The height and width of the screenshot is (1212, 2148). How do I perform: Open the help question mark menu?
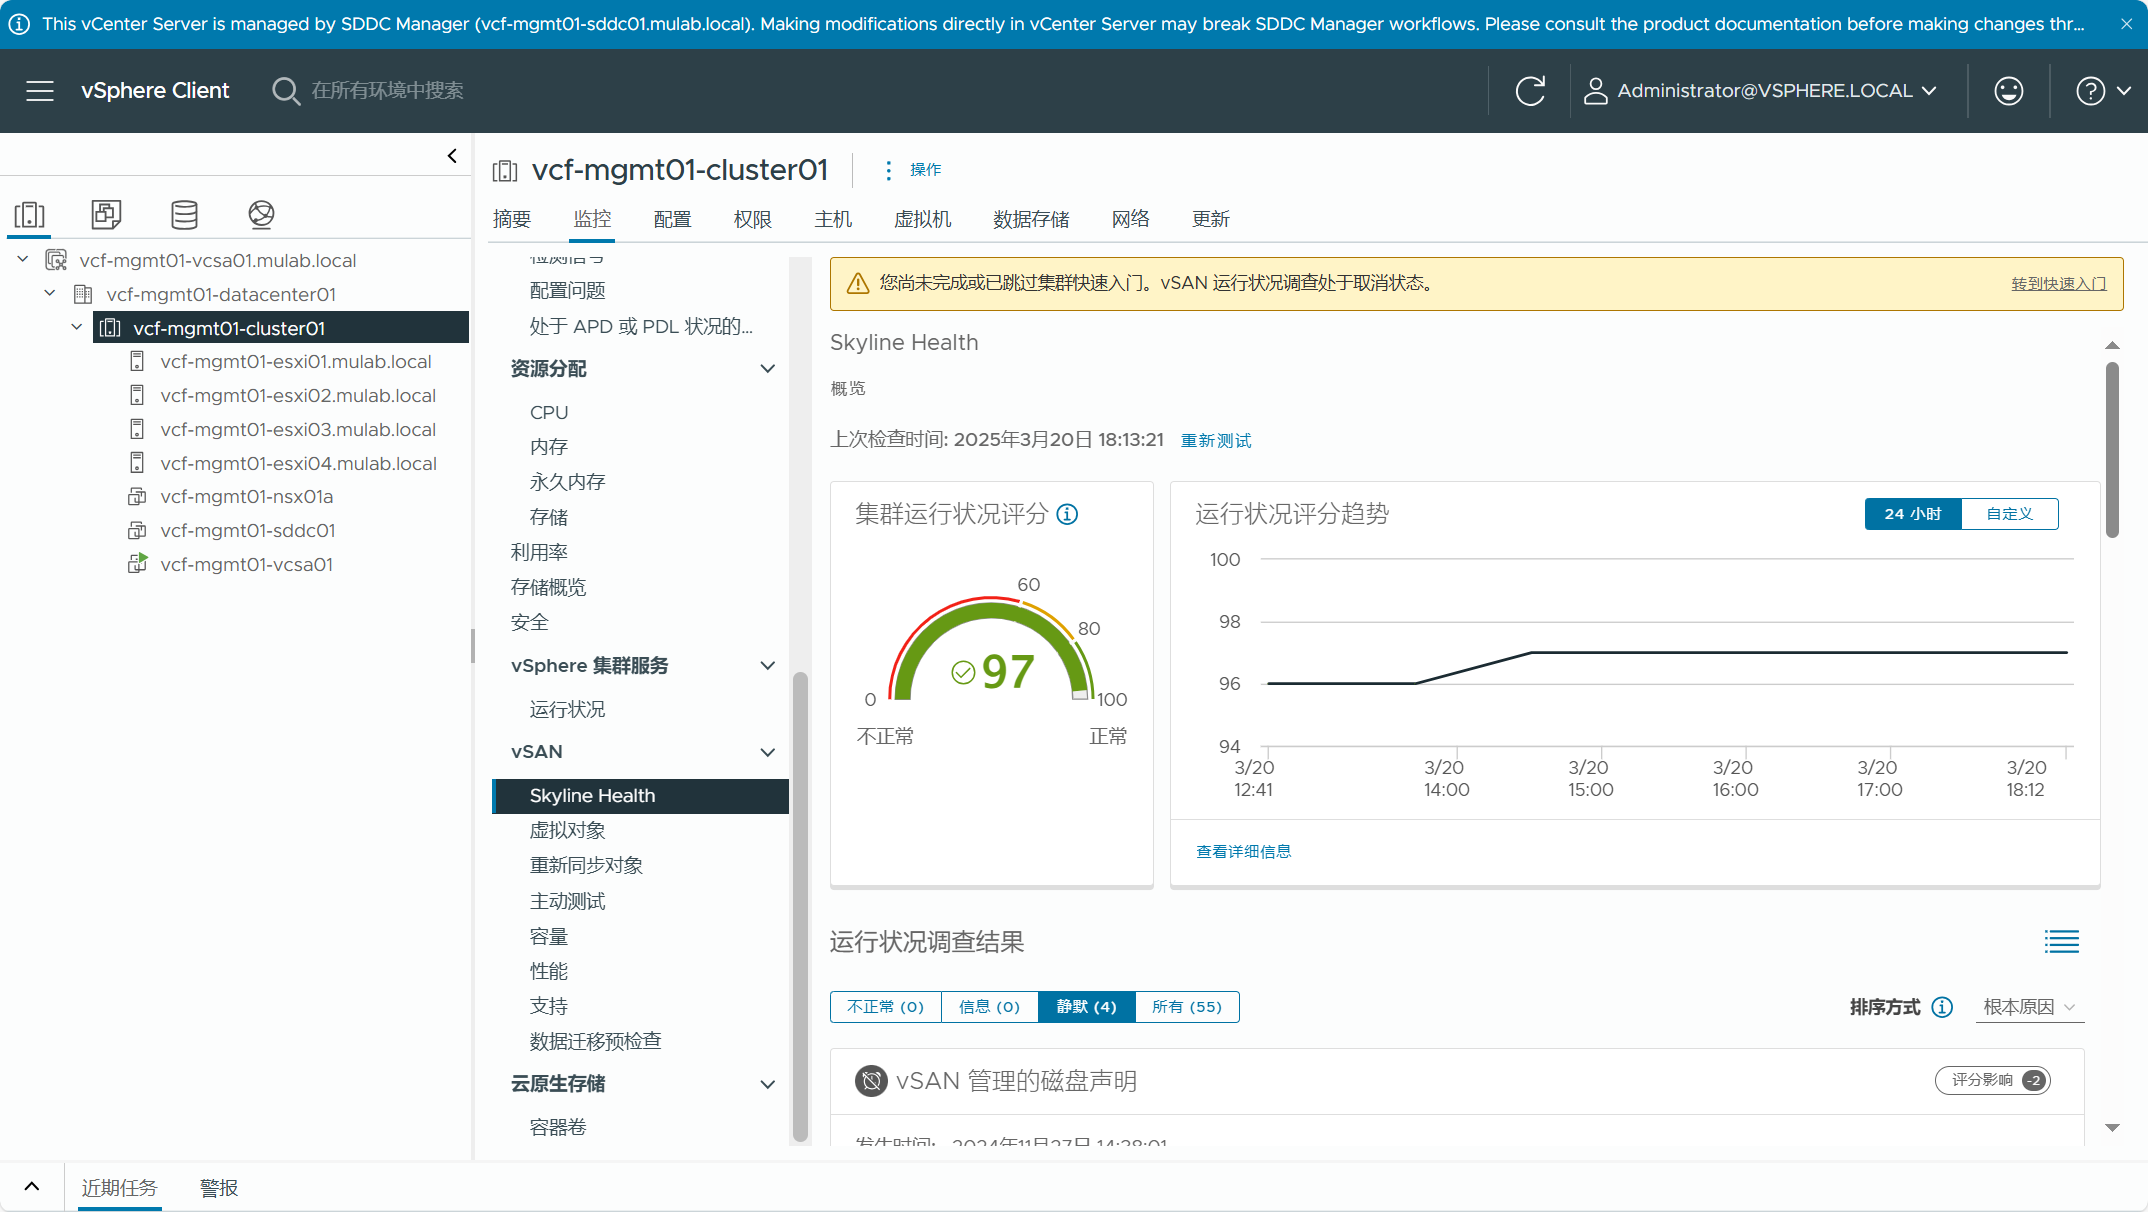pyautogui.click(x=2103, y=91)
